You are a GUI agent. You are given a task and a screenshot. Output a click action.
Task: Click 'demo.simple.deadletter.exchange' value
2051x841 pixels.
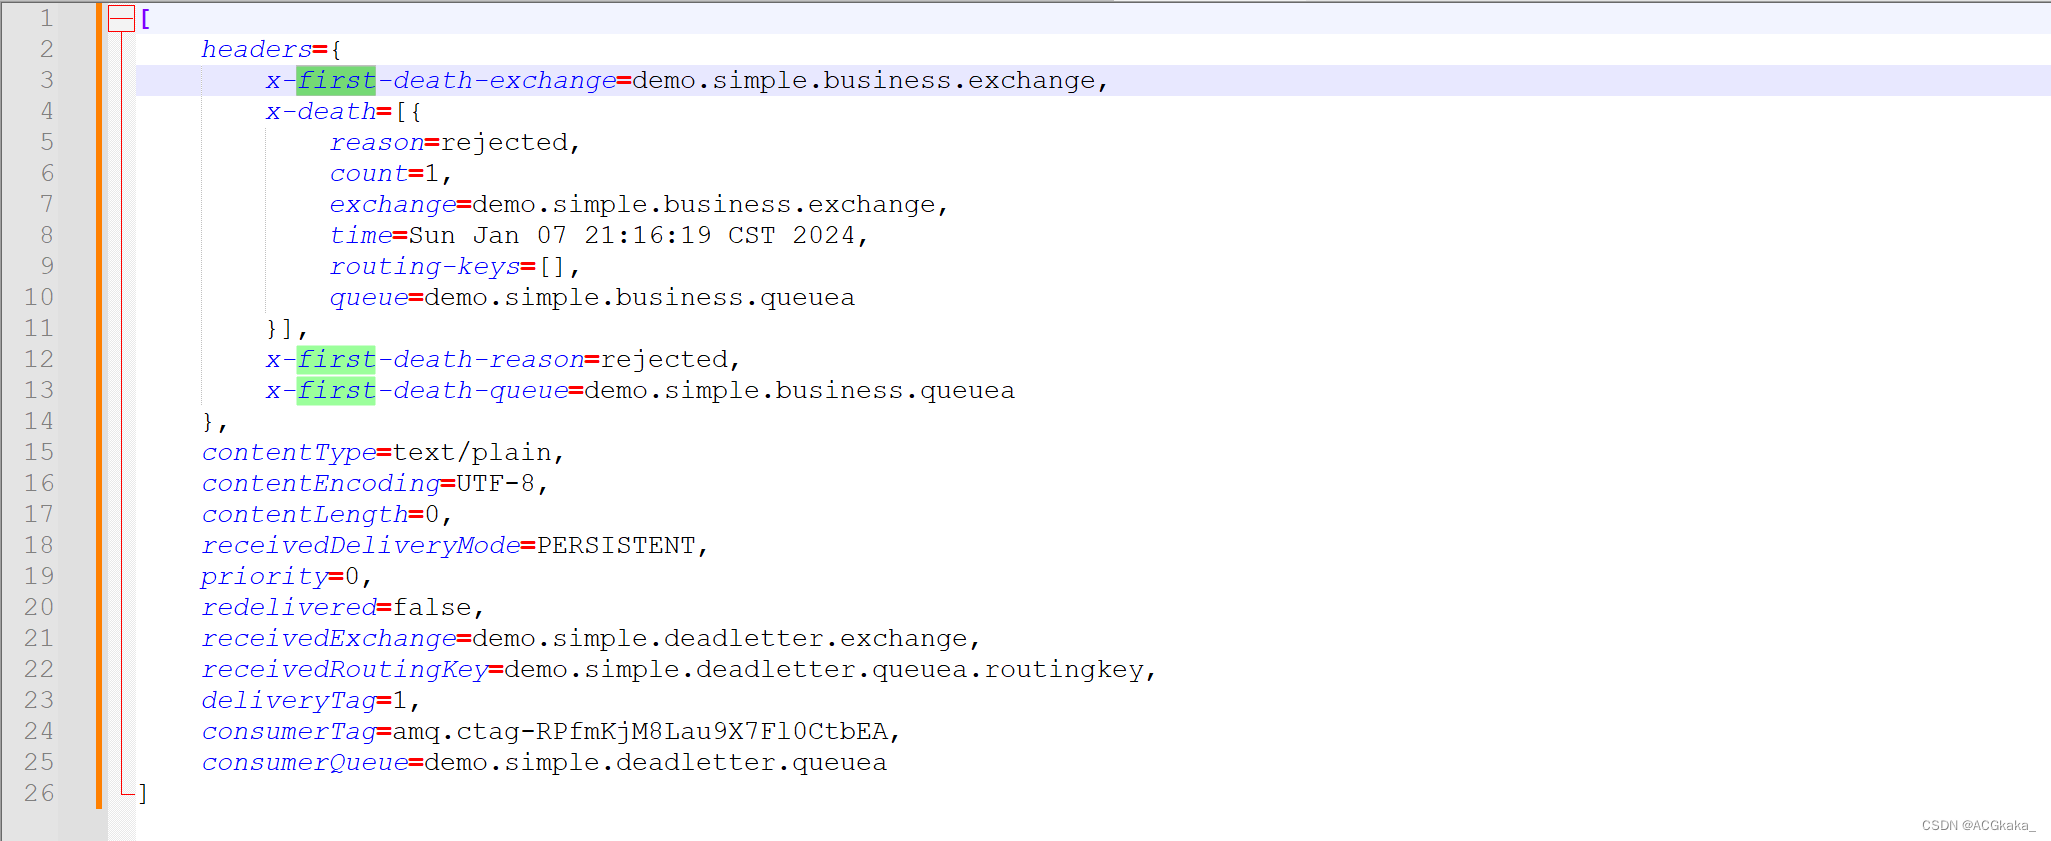[x=720, y=638]
